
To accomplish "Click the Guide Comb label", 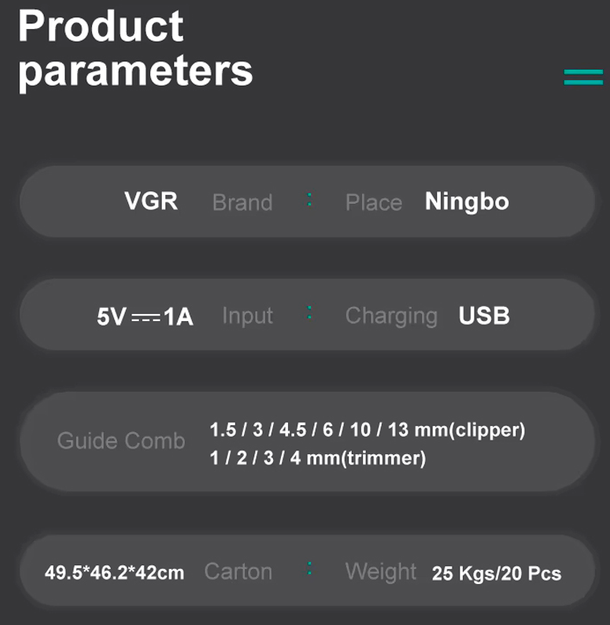I will [x=121, y=441].
